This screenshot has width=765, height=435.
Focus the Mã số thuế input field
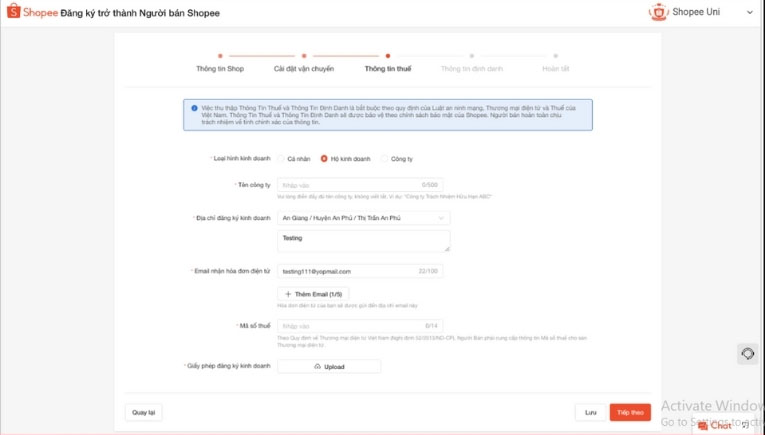[x=360, y=326]
